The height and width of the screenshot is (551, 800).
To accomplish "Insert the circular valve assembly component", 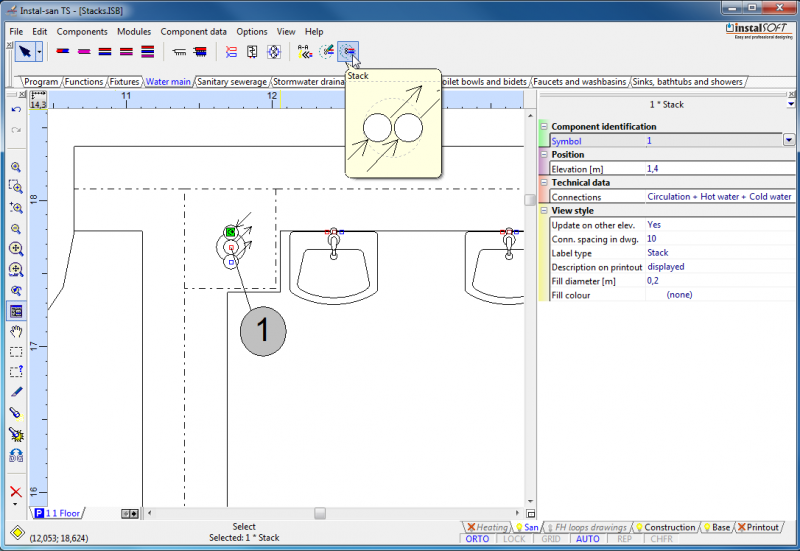I will [274, 52].
